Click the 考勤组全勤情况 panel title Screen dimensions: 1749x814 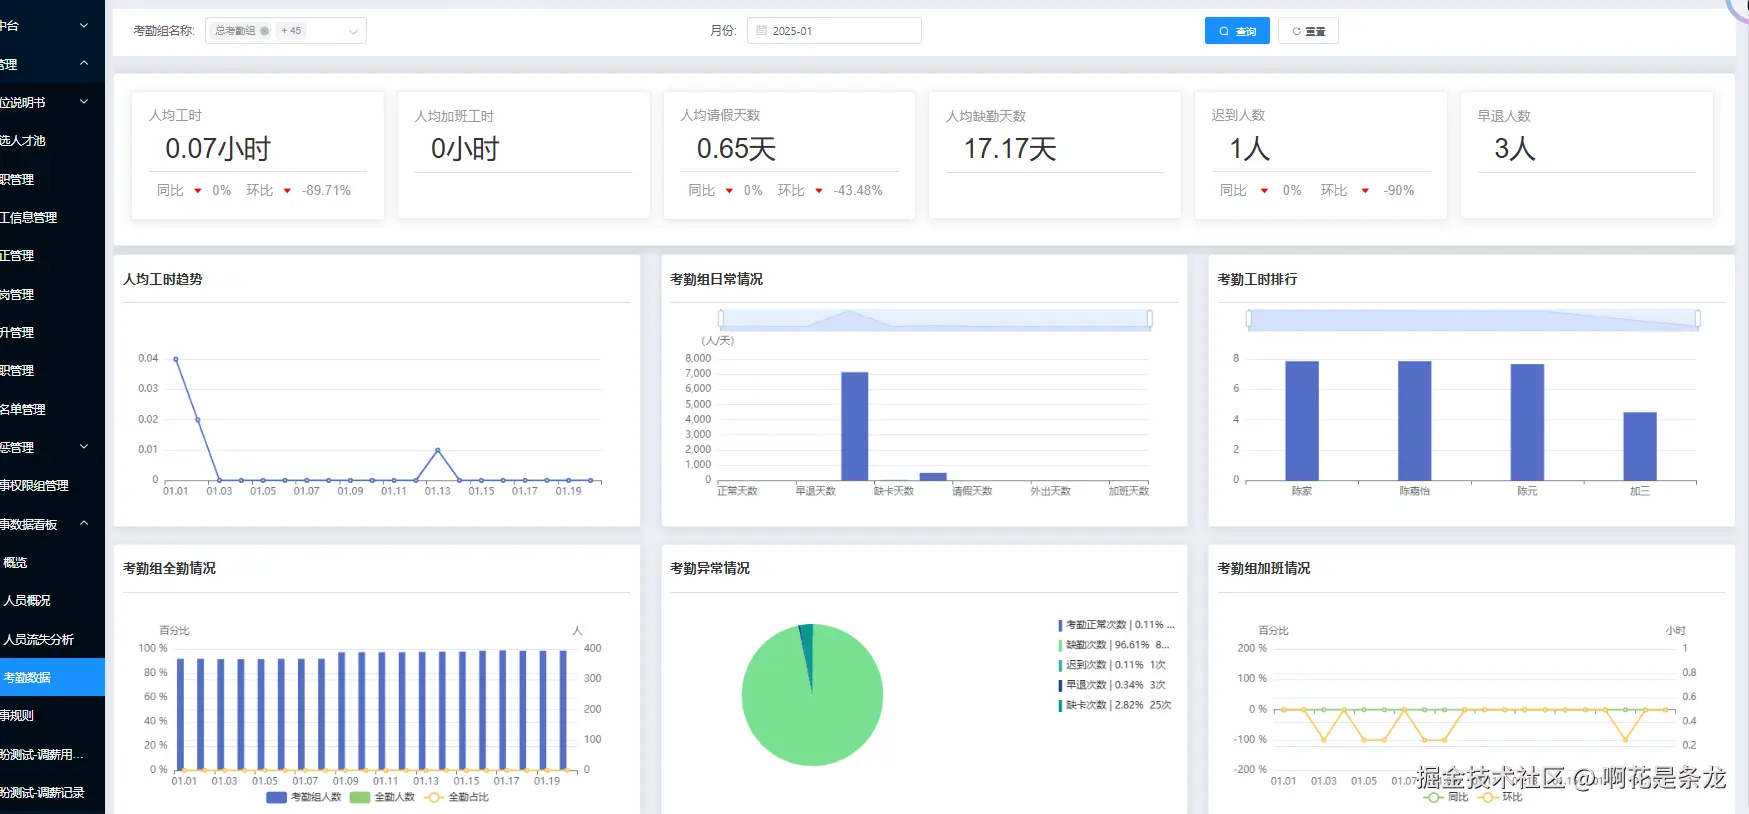coord(169,568)
